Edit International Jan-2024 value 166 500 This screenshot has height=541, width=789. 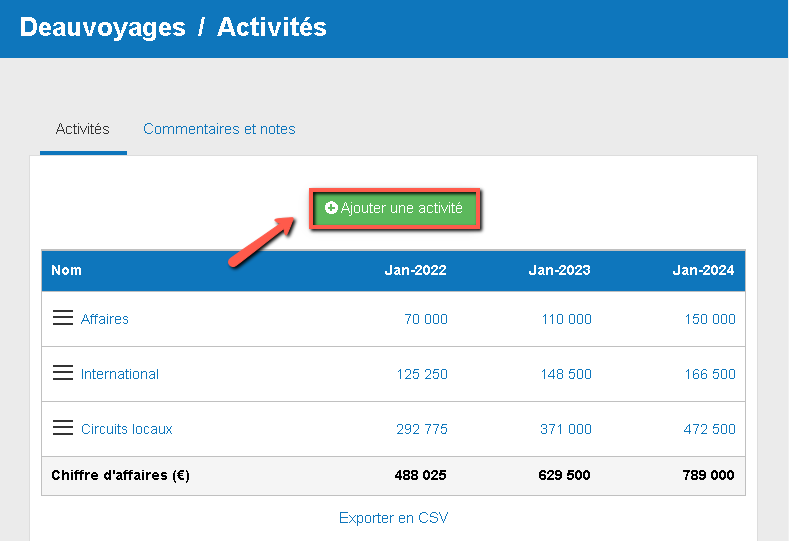click(710, 374)
